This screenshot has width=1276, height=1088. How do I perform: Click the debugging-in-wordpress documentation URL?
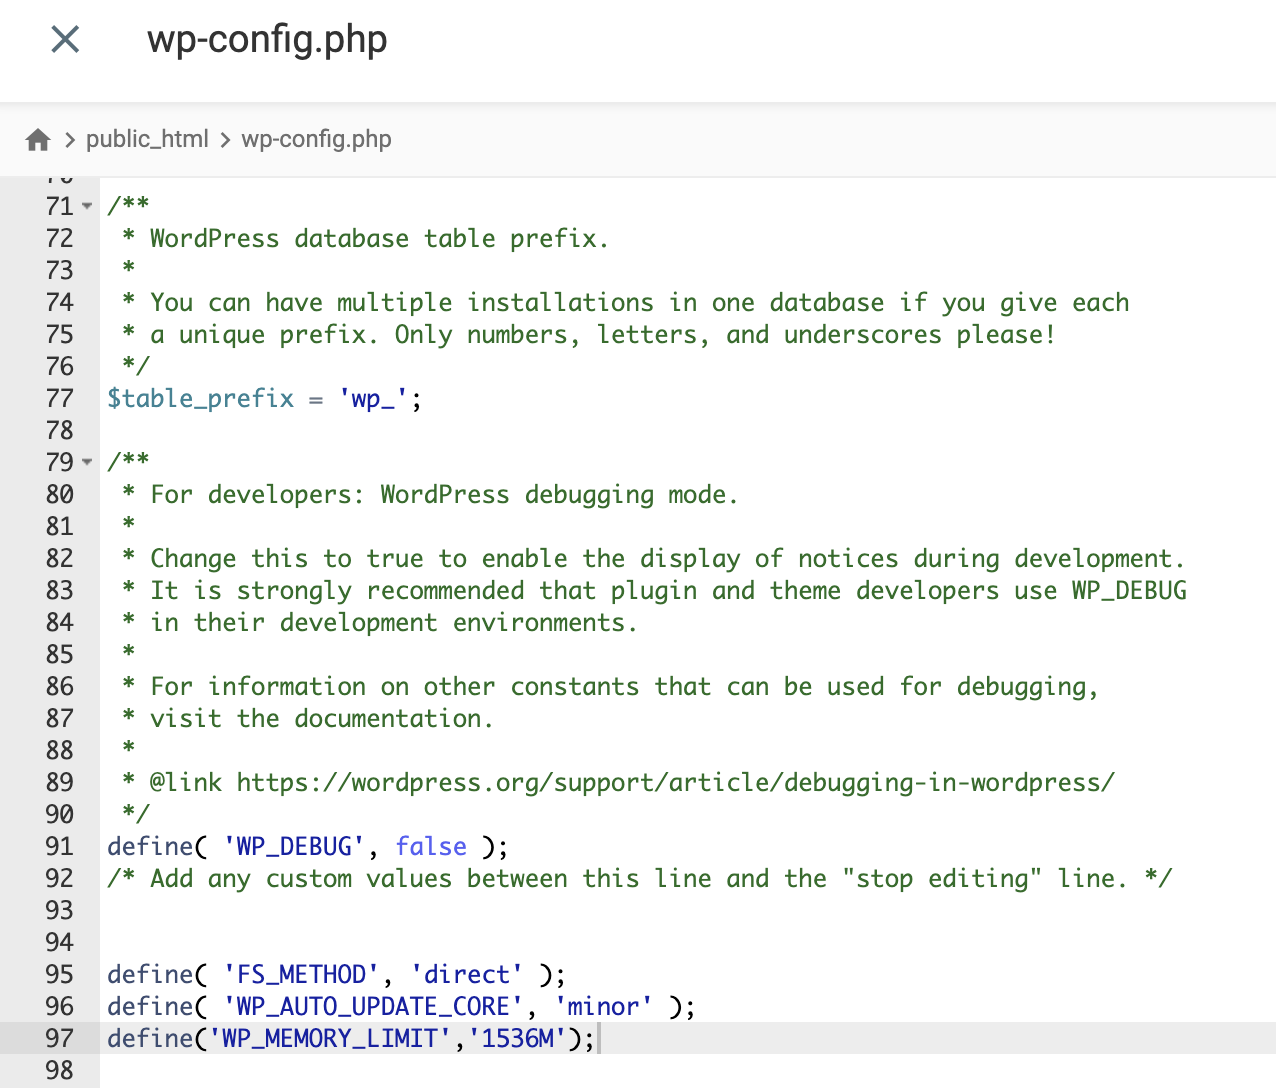pyautogui.click(x=675, y=782)
